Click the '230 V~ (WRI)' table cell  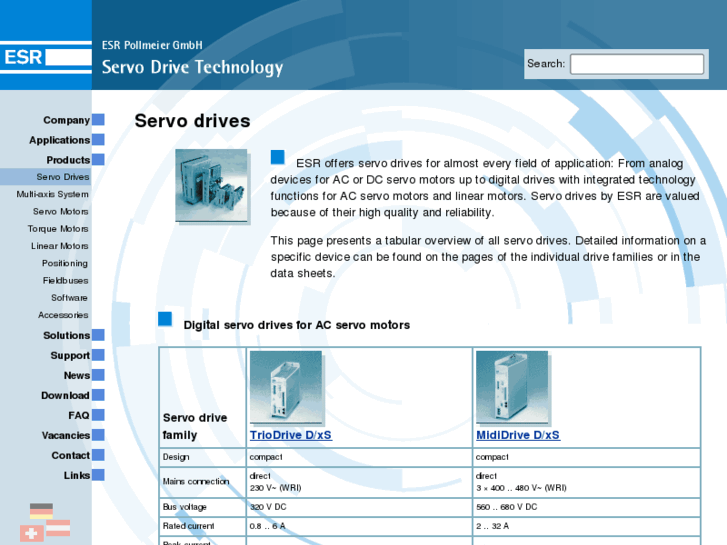click(275, 487)
